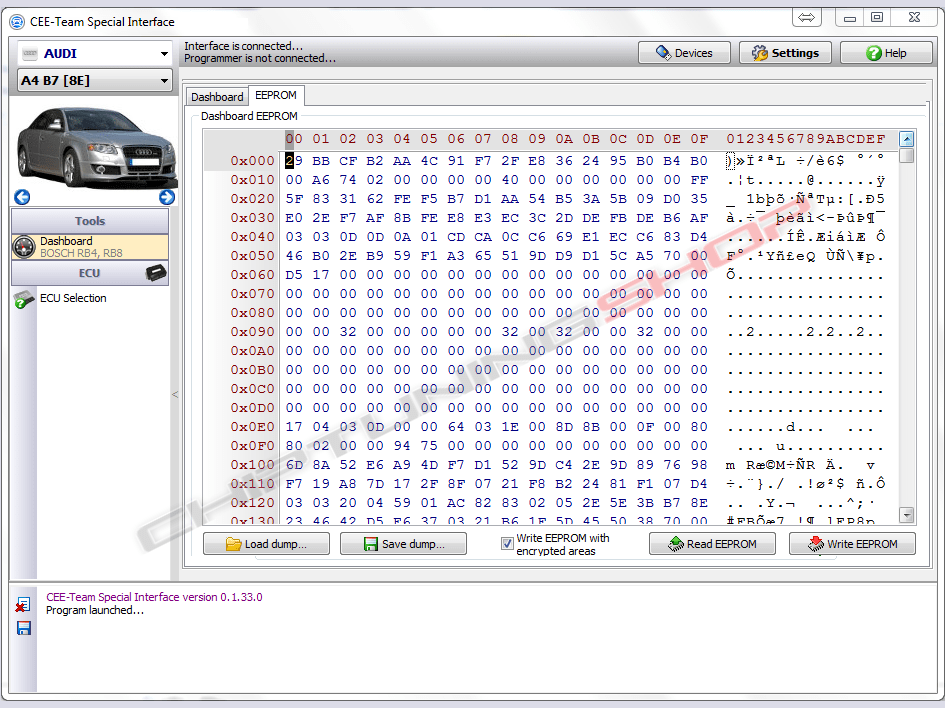
Task: Show previous car with left blue arrow
Action: point(22,197)
